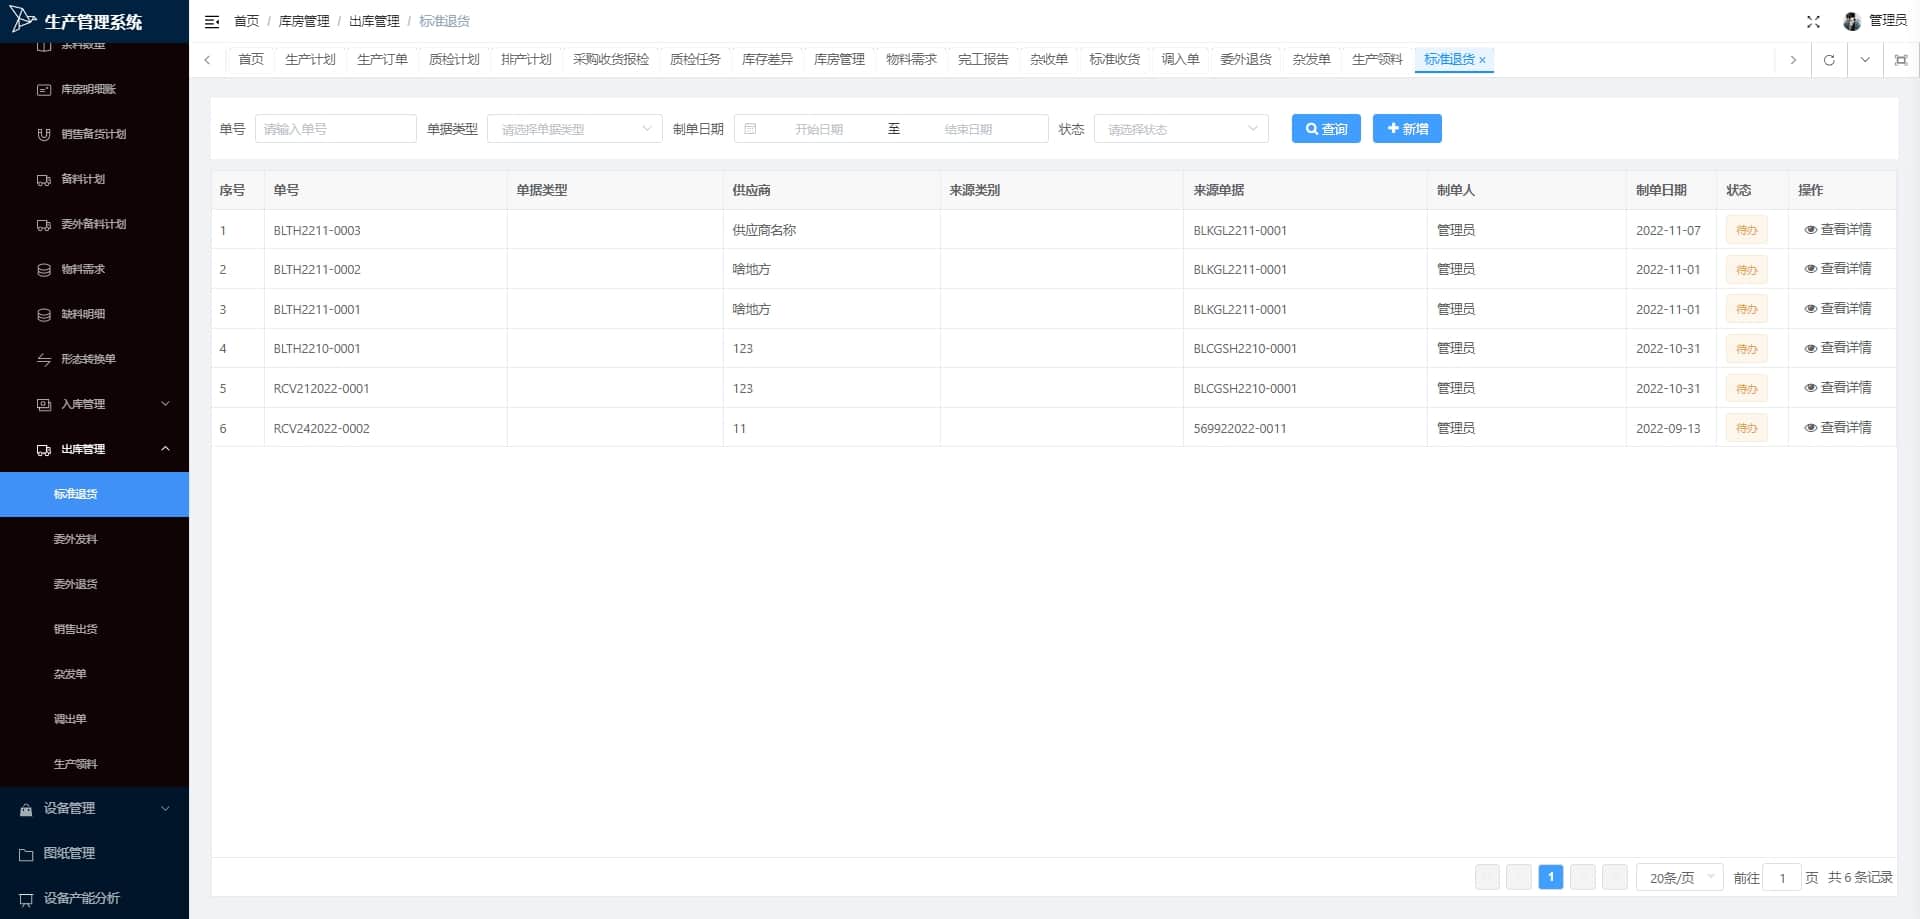View details for row RCV212022-0001
Image resolution: width=1920 pixels, height=919 pixels.
[x=1838, y=388]
